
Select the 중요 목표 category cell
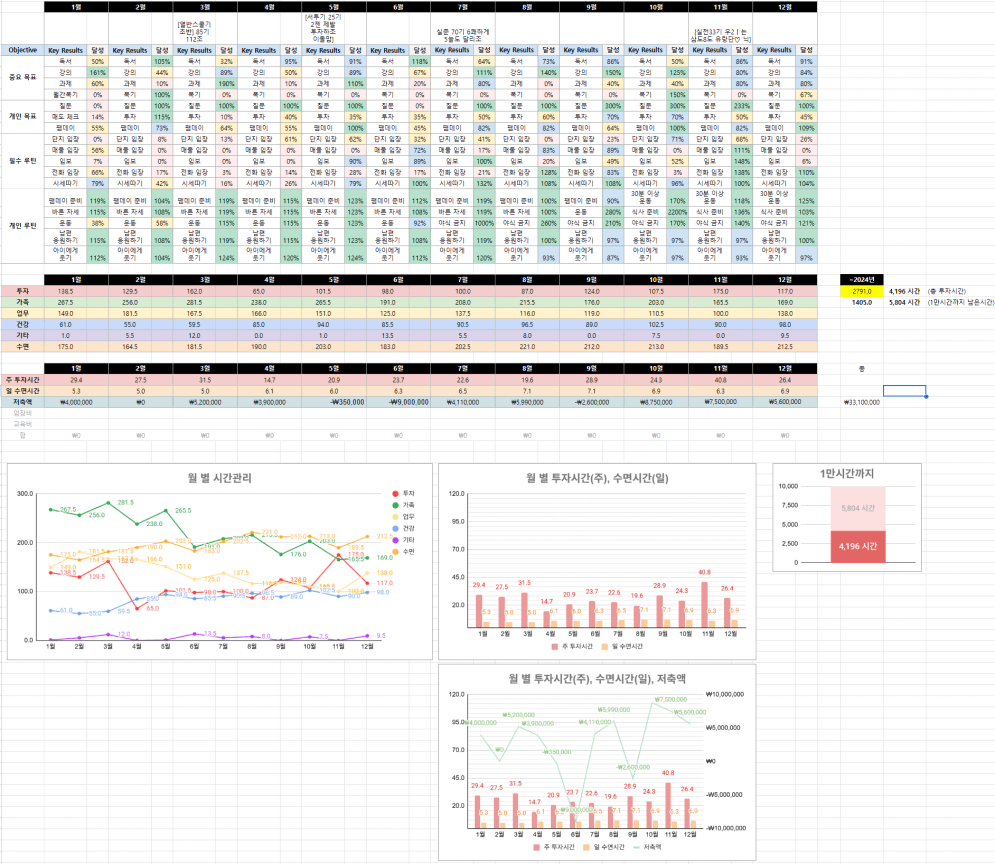click(x=21, y=76)
